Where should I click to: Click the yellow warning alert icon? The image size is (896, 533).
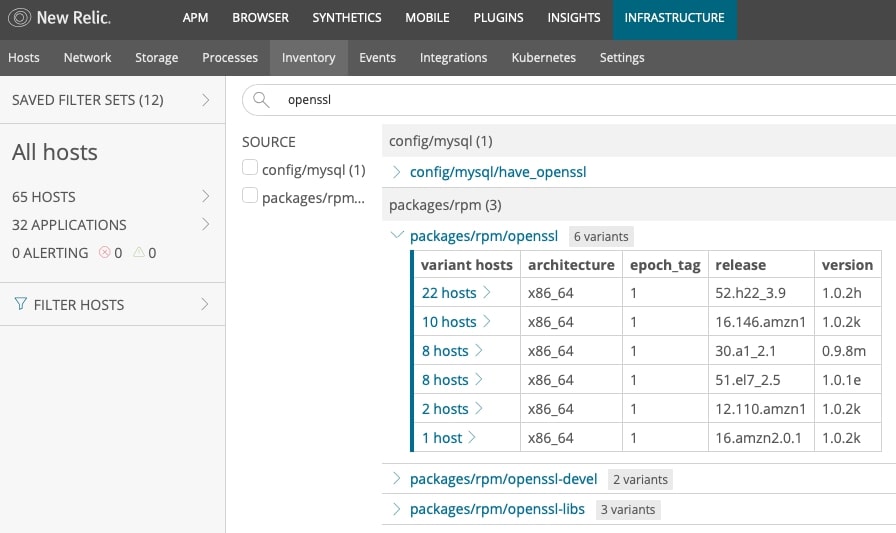[139, 253]
